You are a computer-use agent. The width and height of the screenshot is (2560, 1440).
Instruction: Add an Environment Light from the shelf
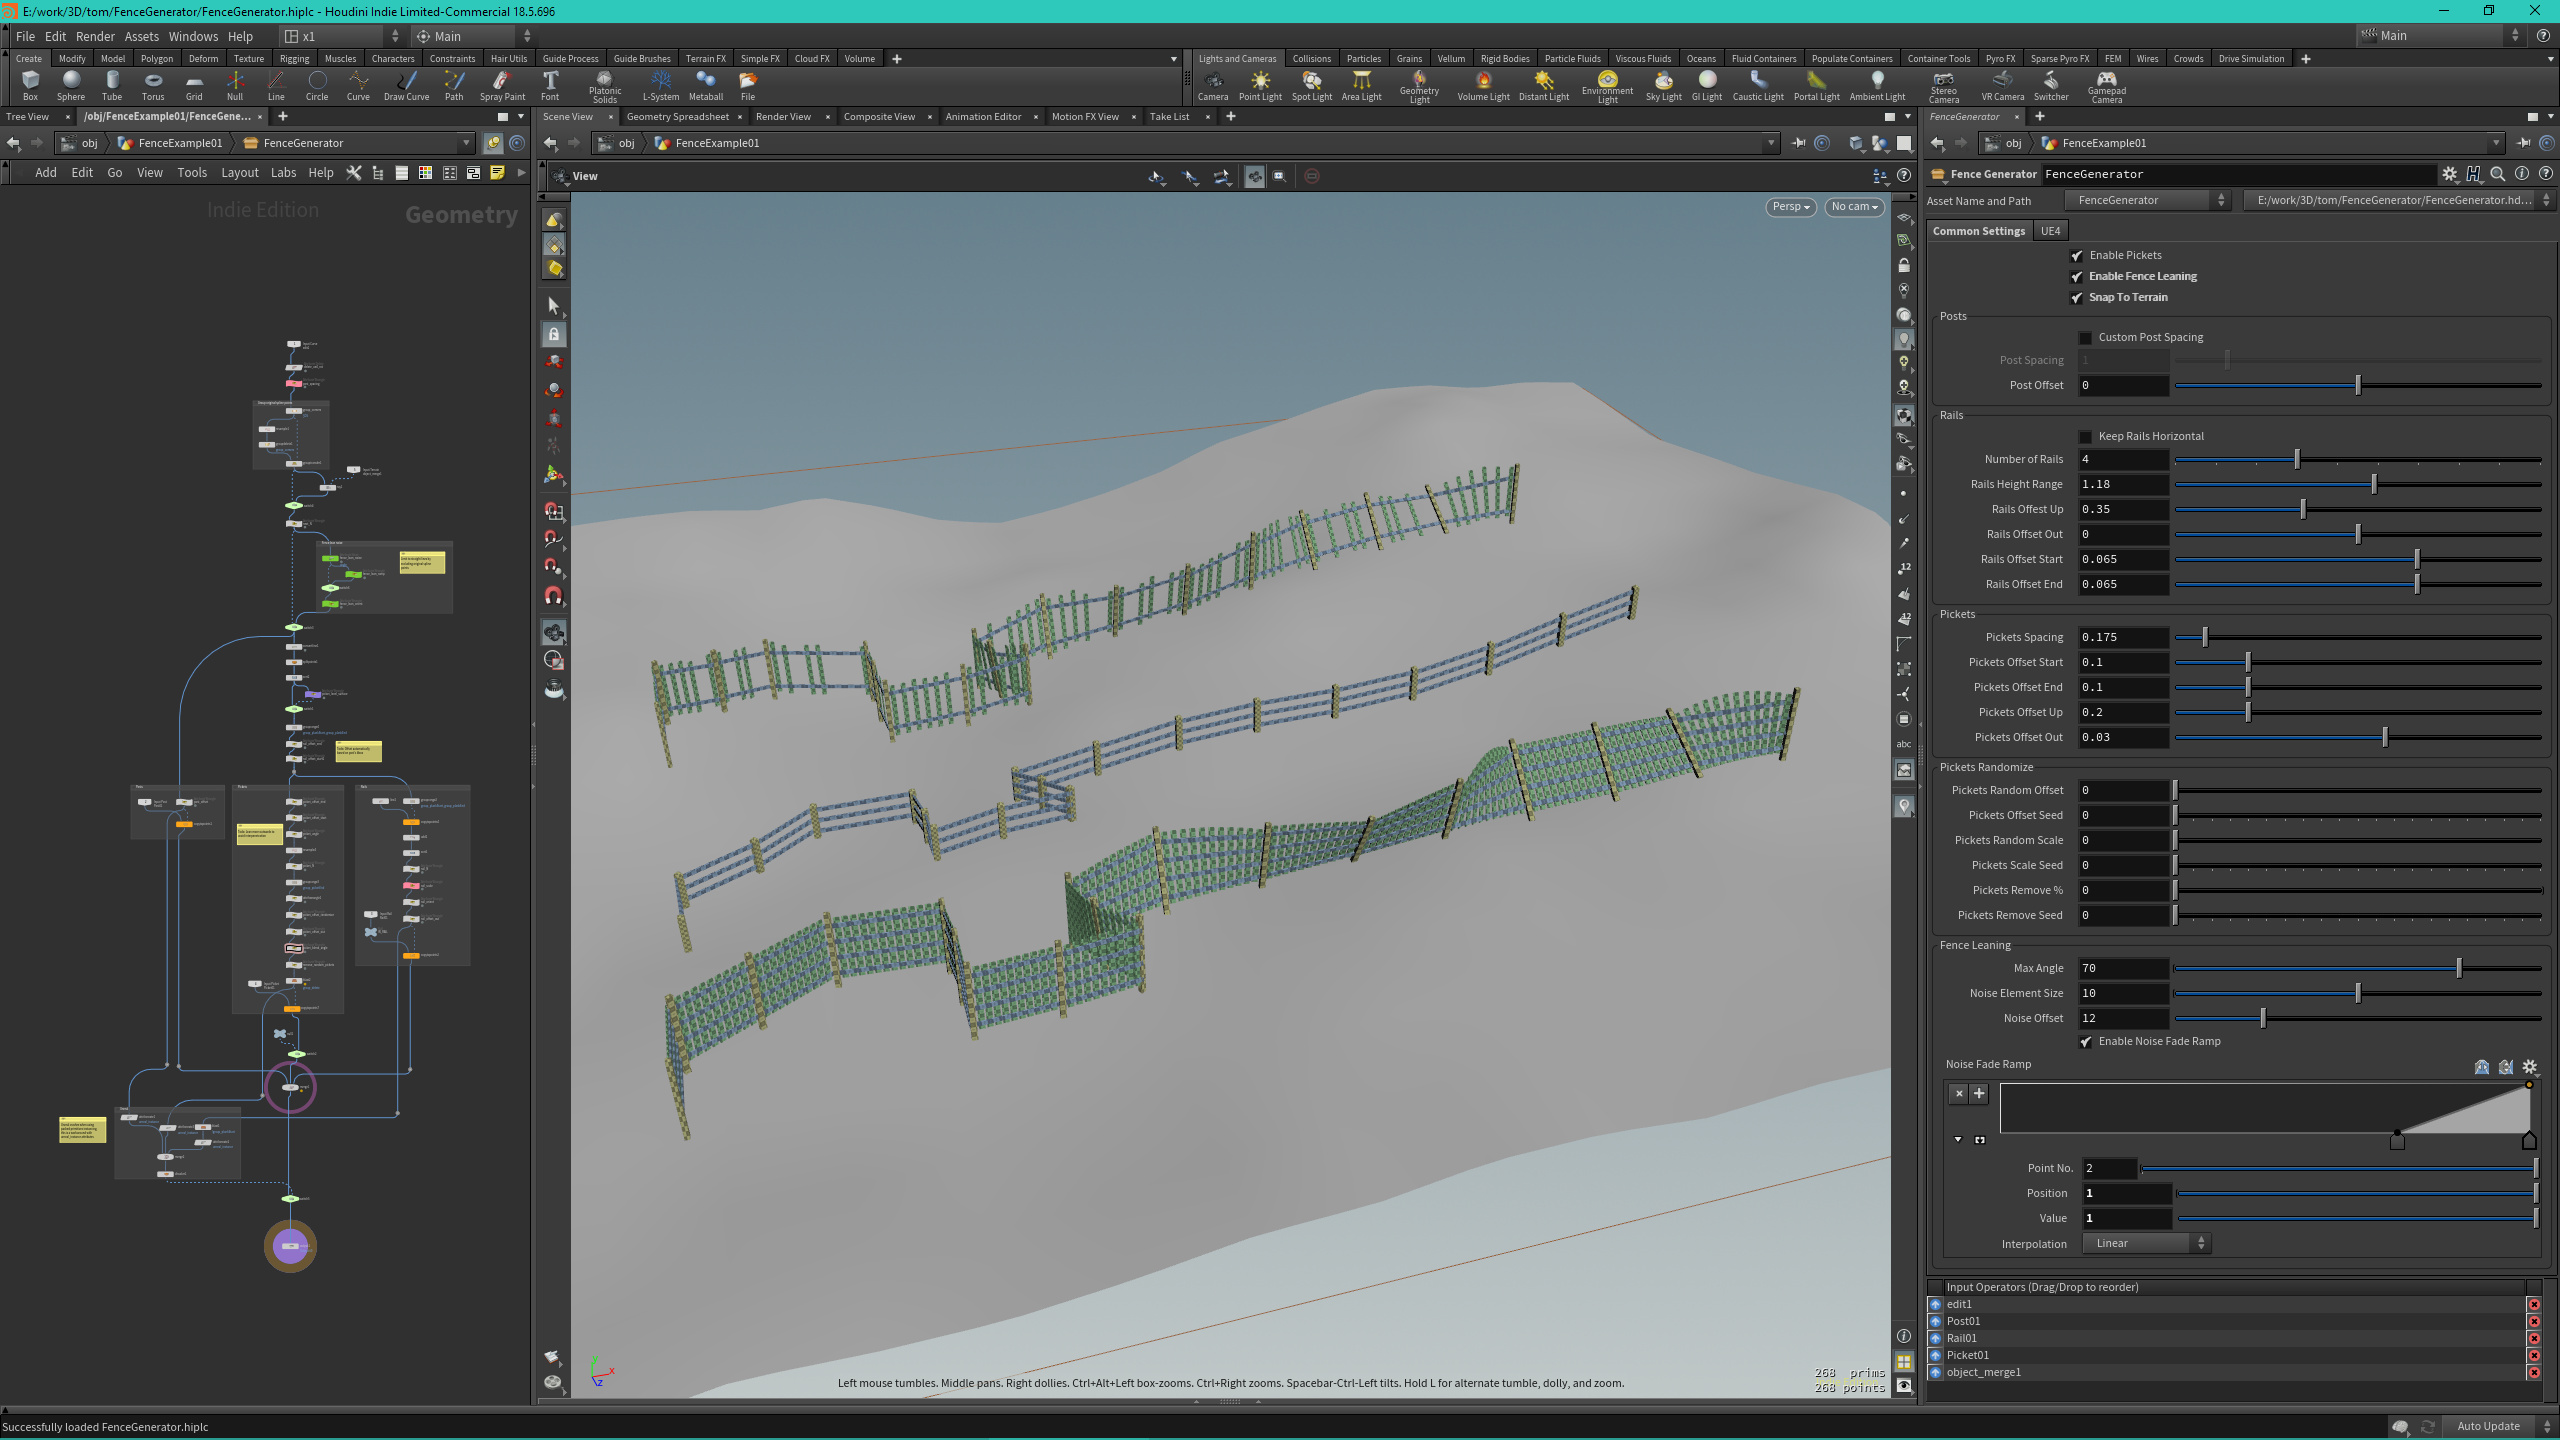(1606, 85)
